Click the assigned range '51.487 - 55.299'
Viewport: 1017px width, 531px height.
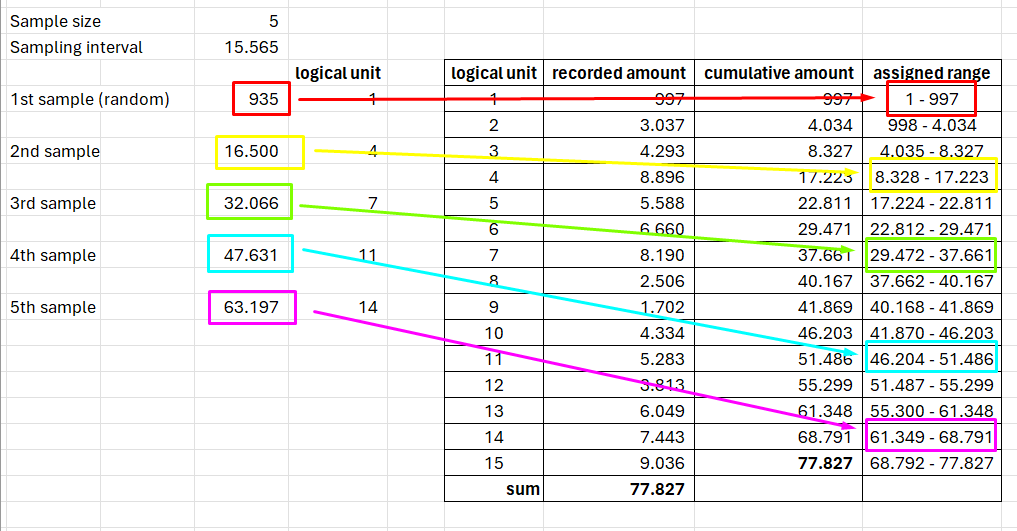(932, 385)
